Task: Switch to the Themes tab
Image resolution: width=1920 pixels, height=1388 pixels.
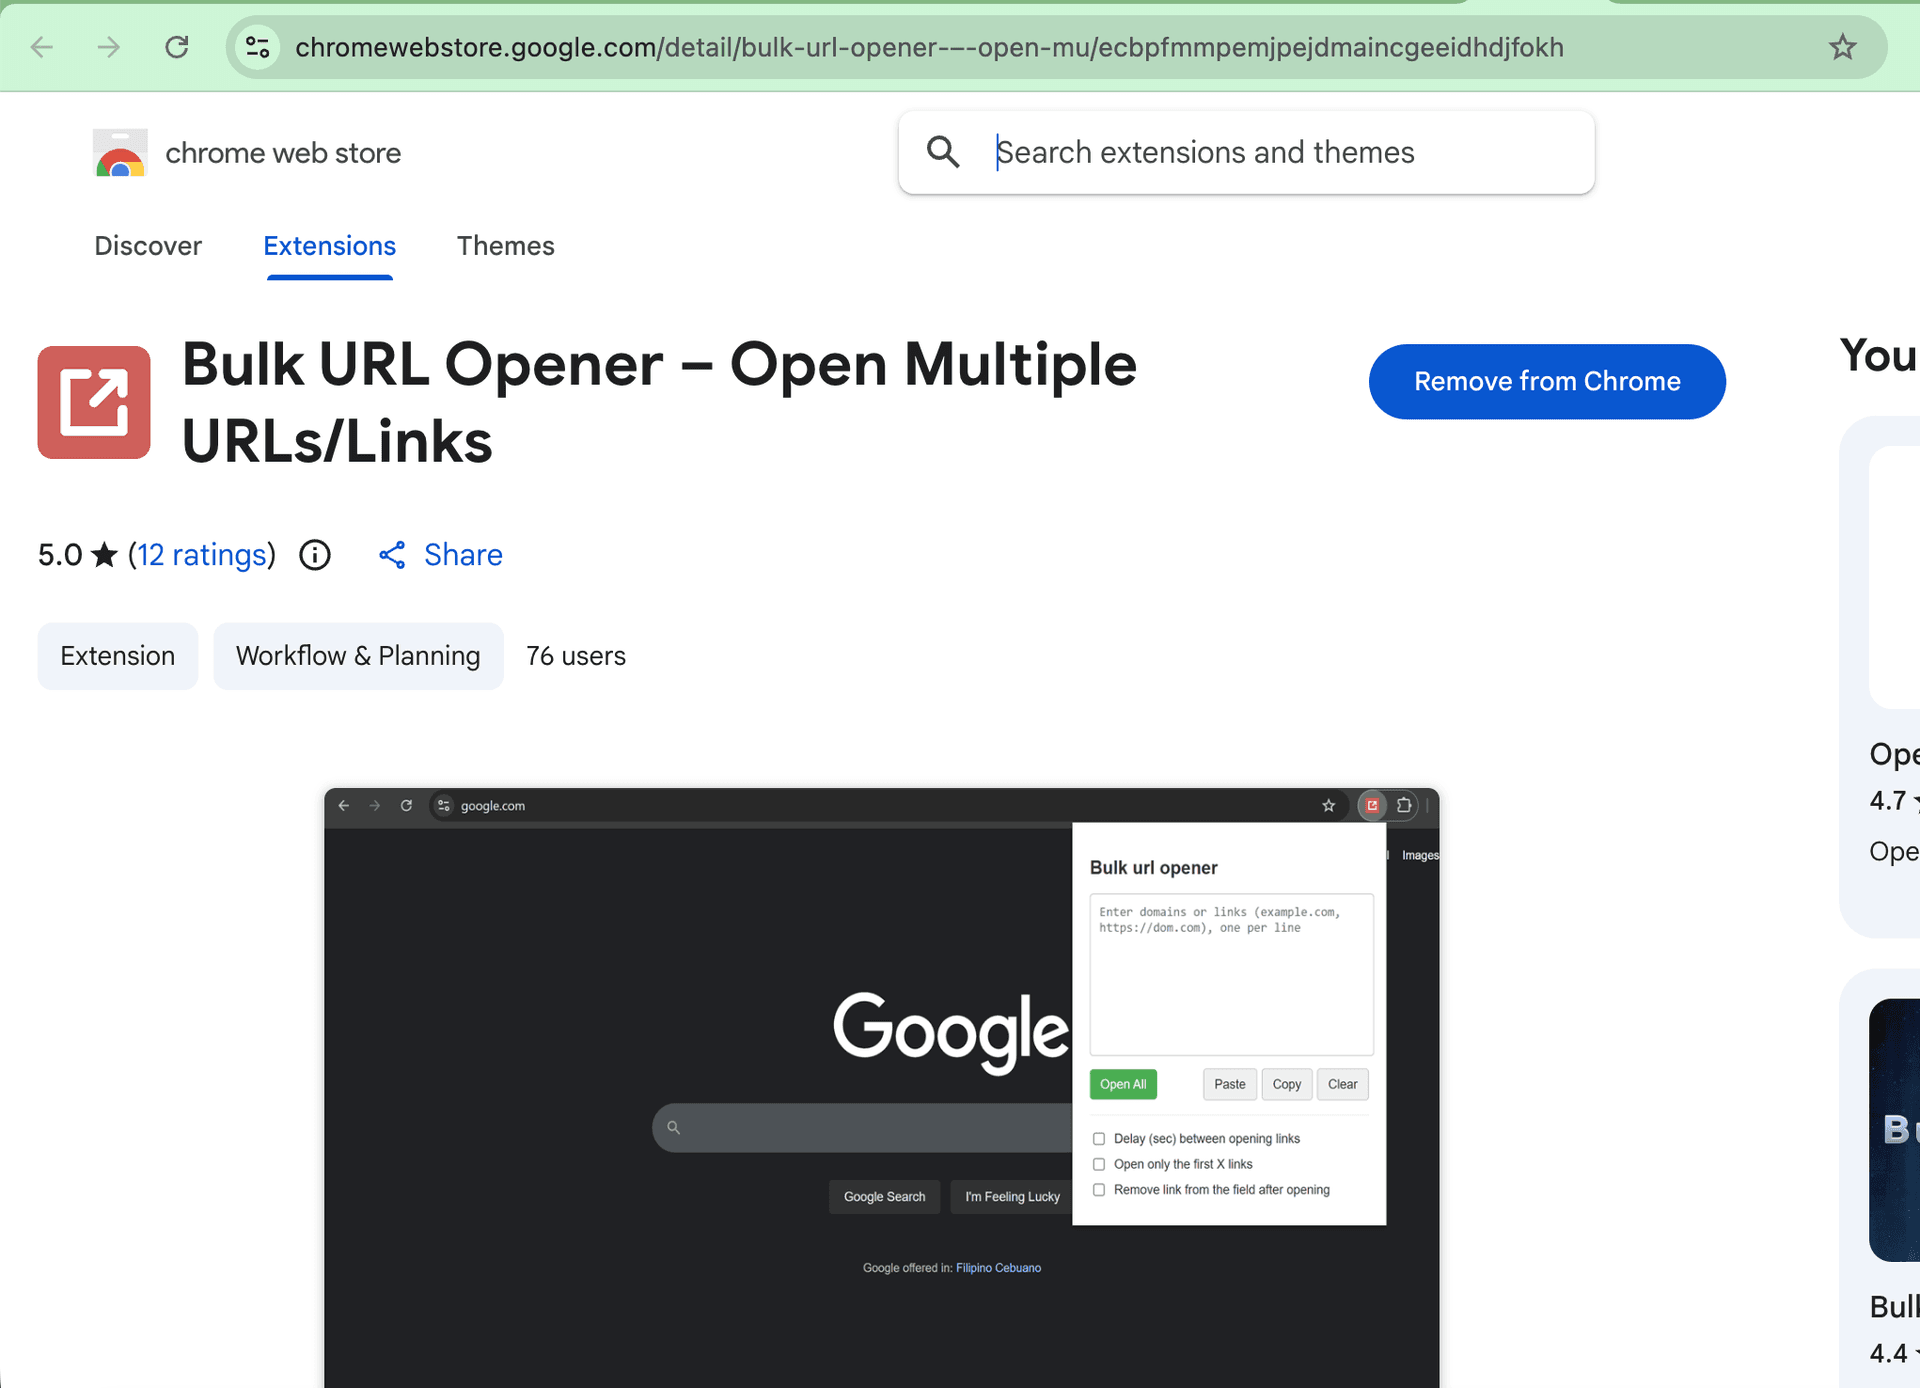Action: (505, 246)
